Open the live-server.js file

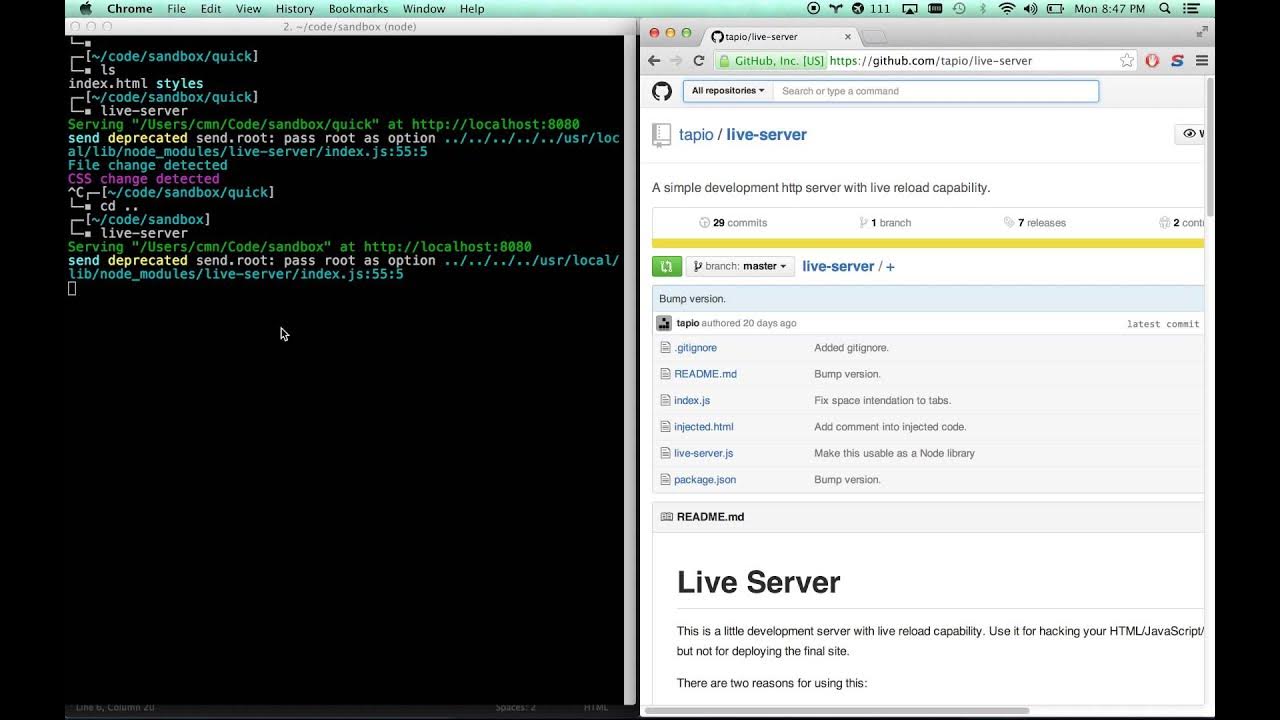tap(703, 453)
